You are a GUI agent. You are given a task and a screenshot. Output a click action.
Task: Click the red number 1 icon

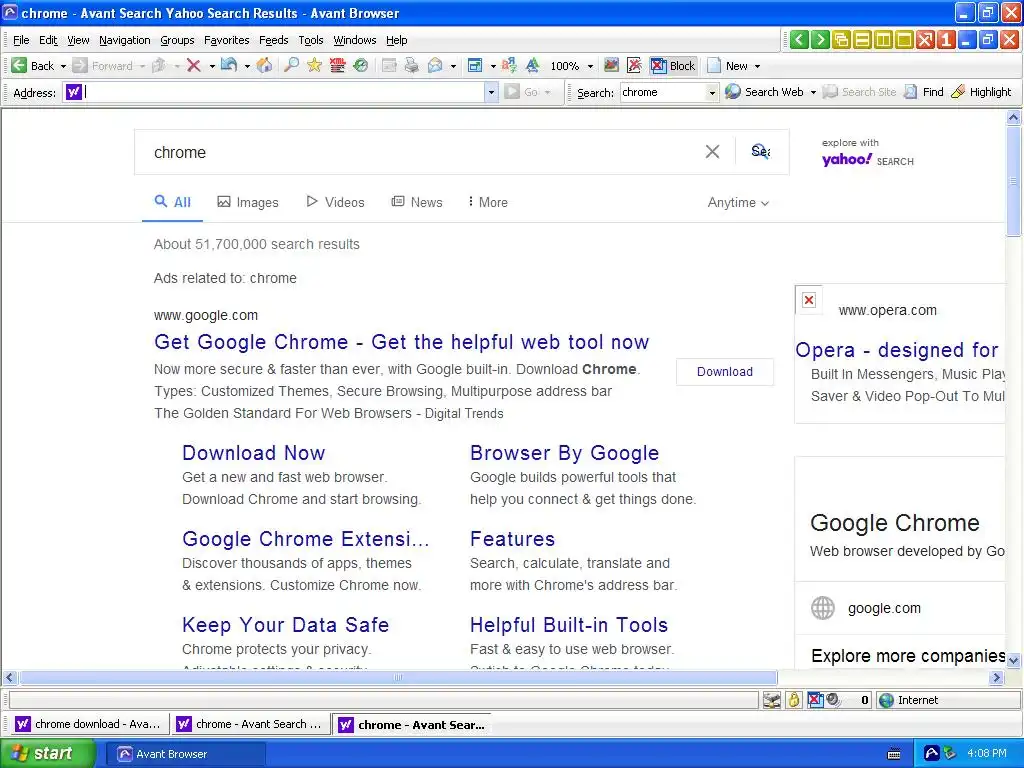(x=946, y=40)
